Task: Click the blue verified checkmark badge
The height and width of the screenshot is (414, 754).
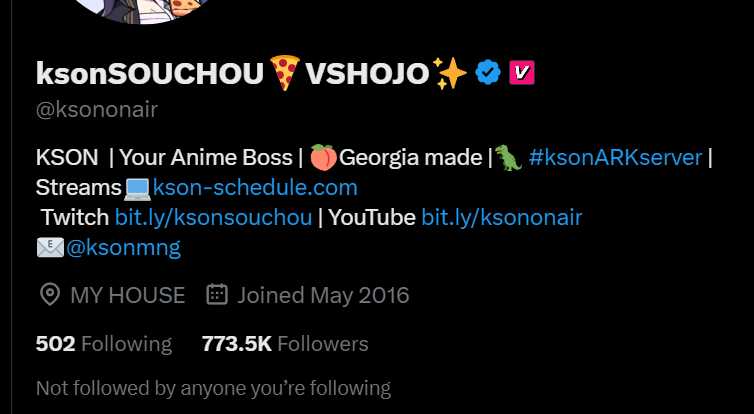Action: pos(488,73)
